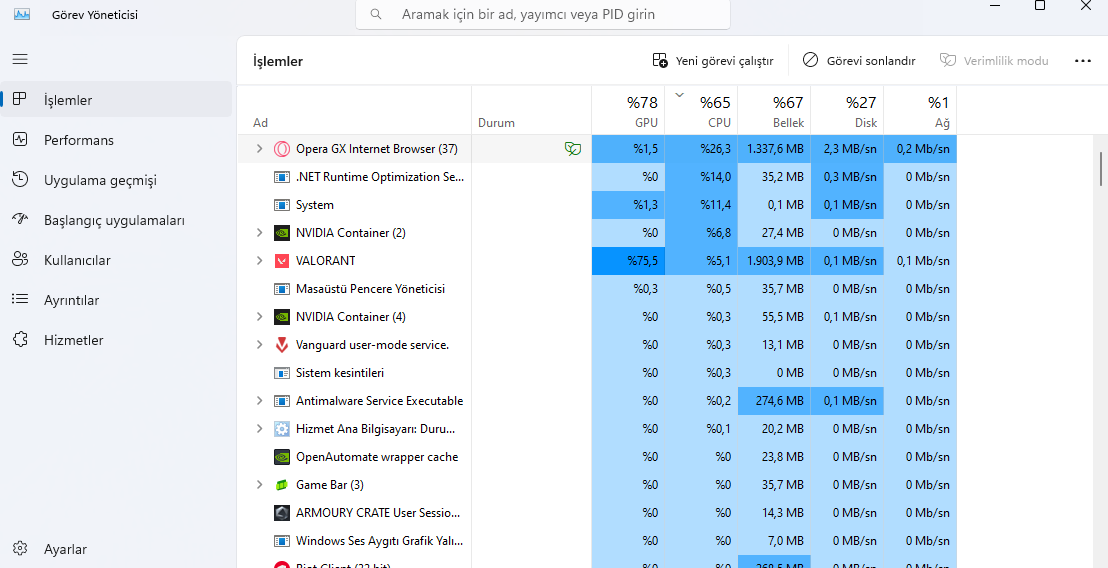Sort by the Ağ column header

(x=920, y=110)
